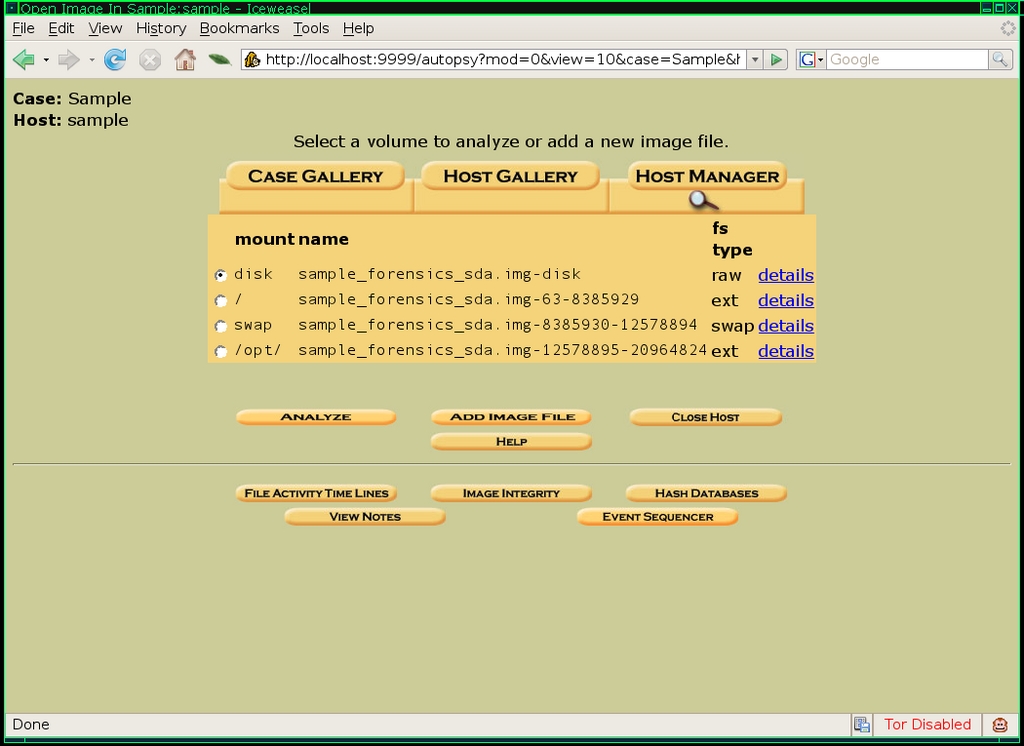Expand the Back button history dropdown
Screen dimensions: 1024x746
click(x=46, y=60)
